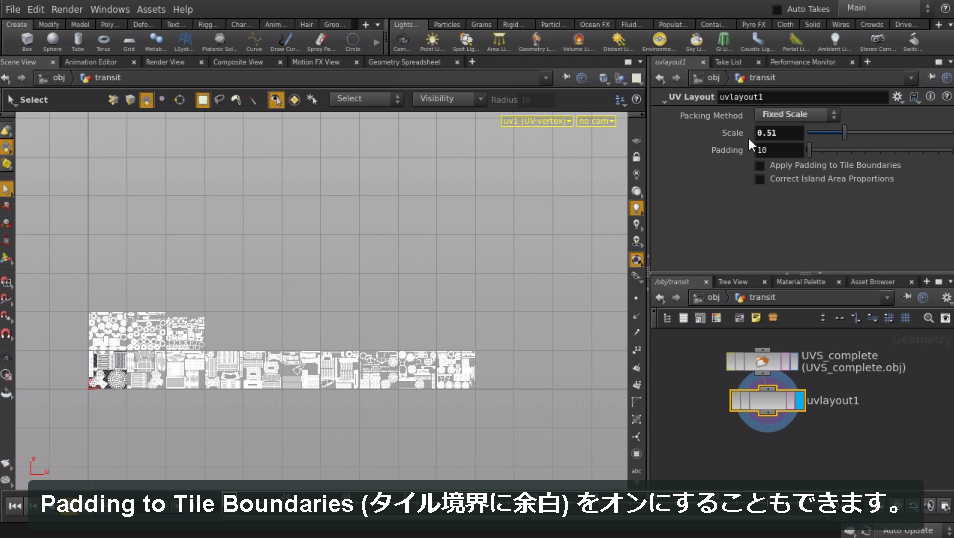The width and height of the screenshot is (954, 538).
Task: Select the Platonic Solids tool
Action: (220, 42)
